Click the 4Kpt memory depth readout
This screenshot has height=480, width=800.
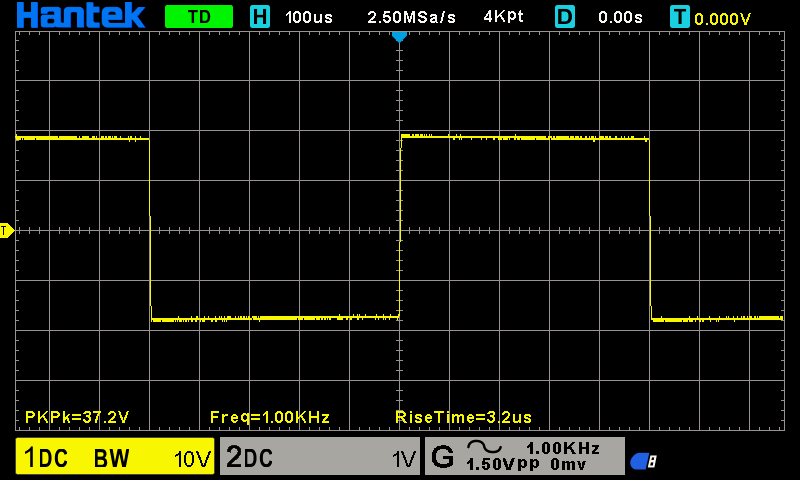click(504, 17)
